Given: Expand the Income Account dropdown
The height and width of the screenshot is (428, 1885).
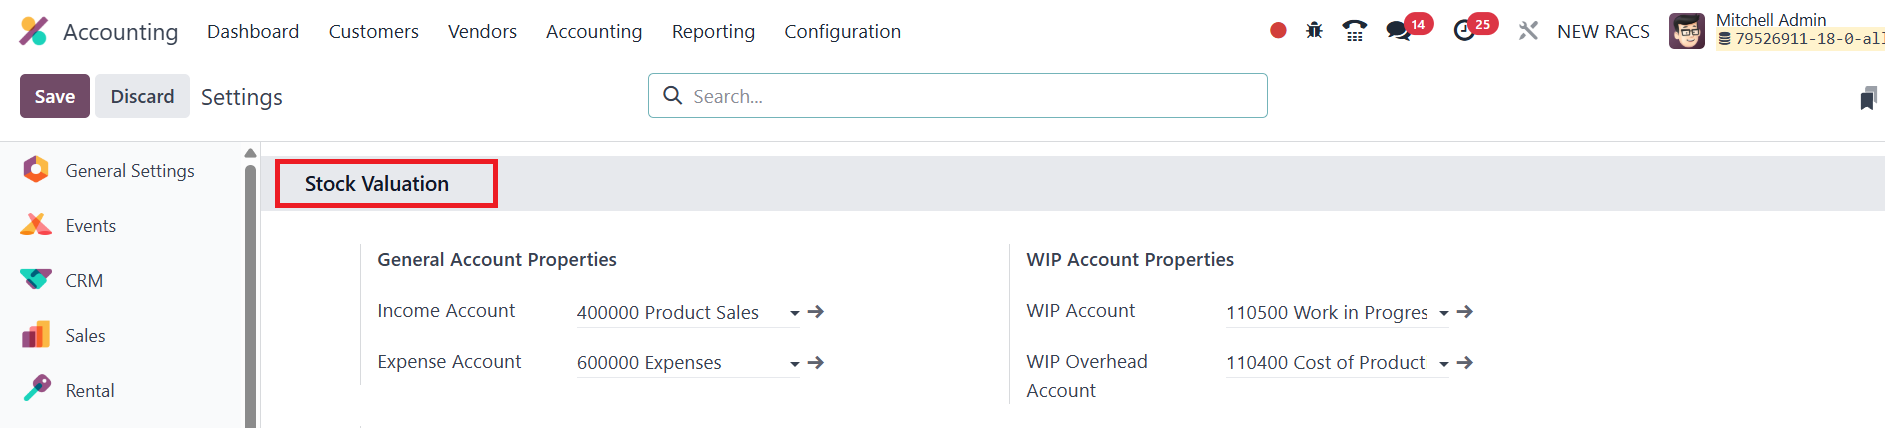Looking at the screenshot, I should click(795, 313).
